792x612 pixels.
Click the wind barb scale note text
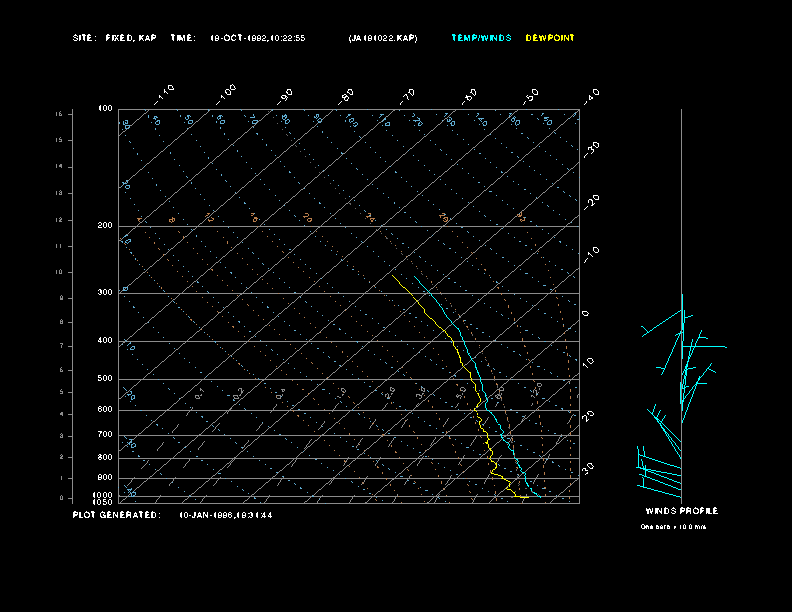click(680, 526)
